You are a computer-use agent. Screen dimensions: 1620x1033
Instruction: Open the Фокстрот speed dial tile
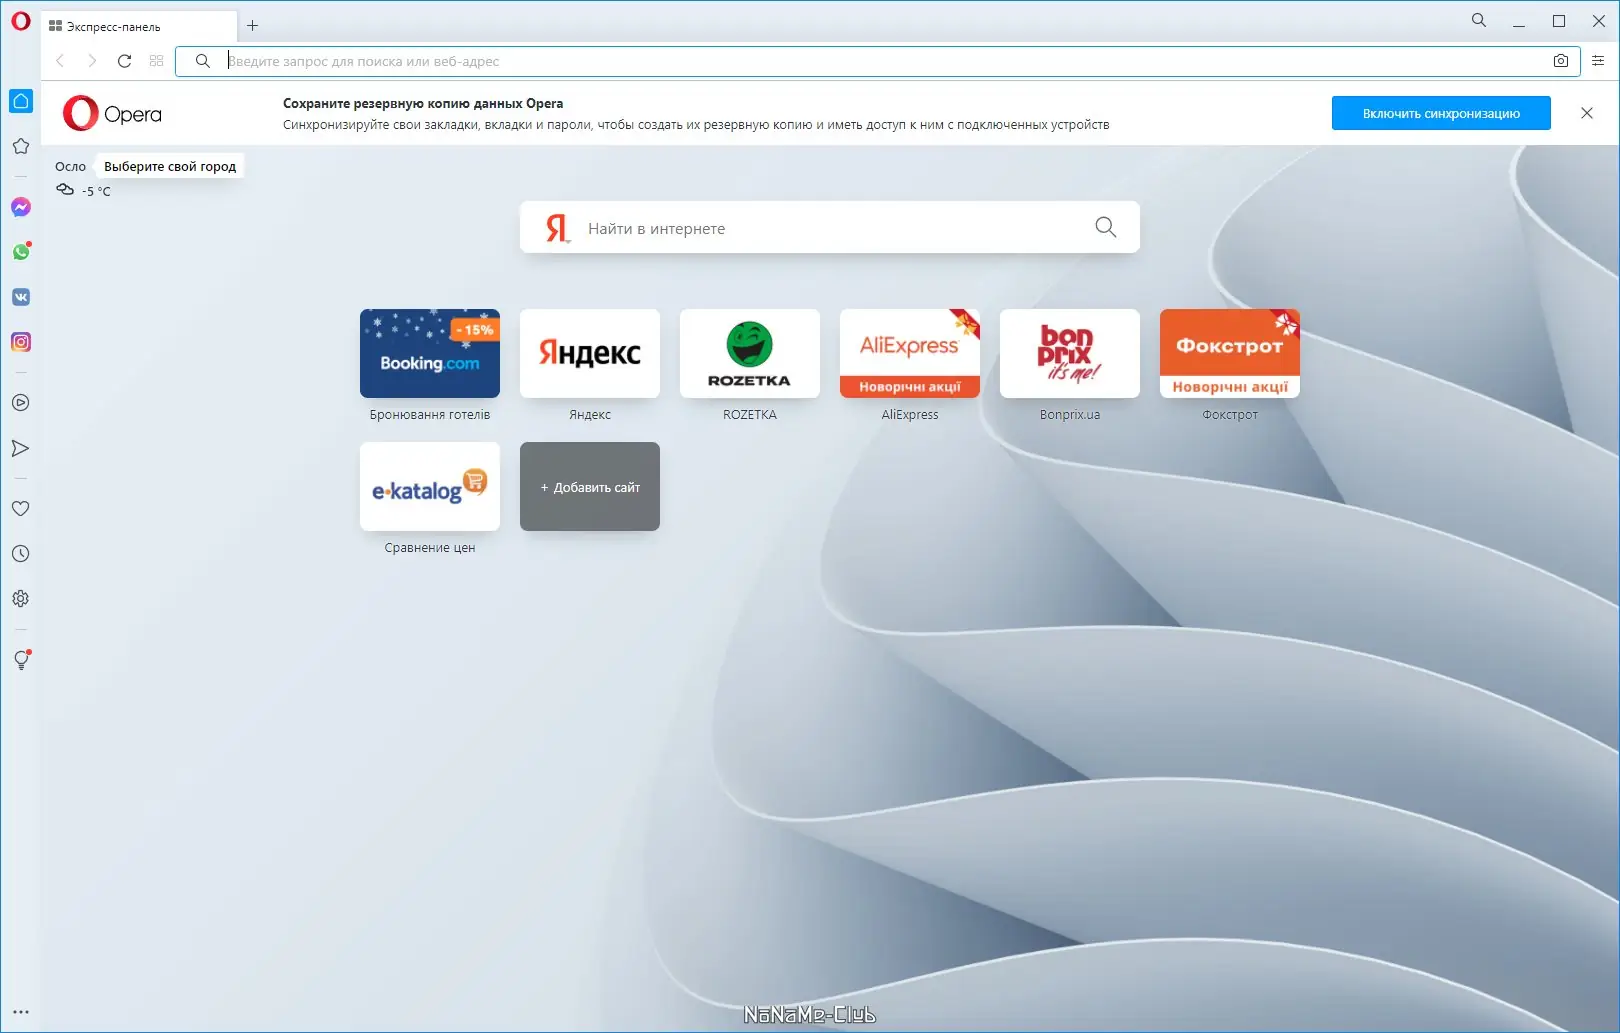point(1230,353)
